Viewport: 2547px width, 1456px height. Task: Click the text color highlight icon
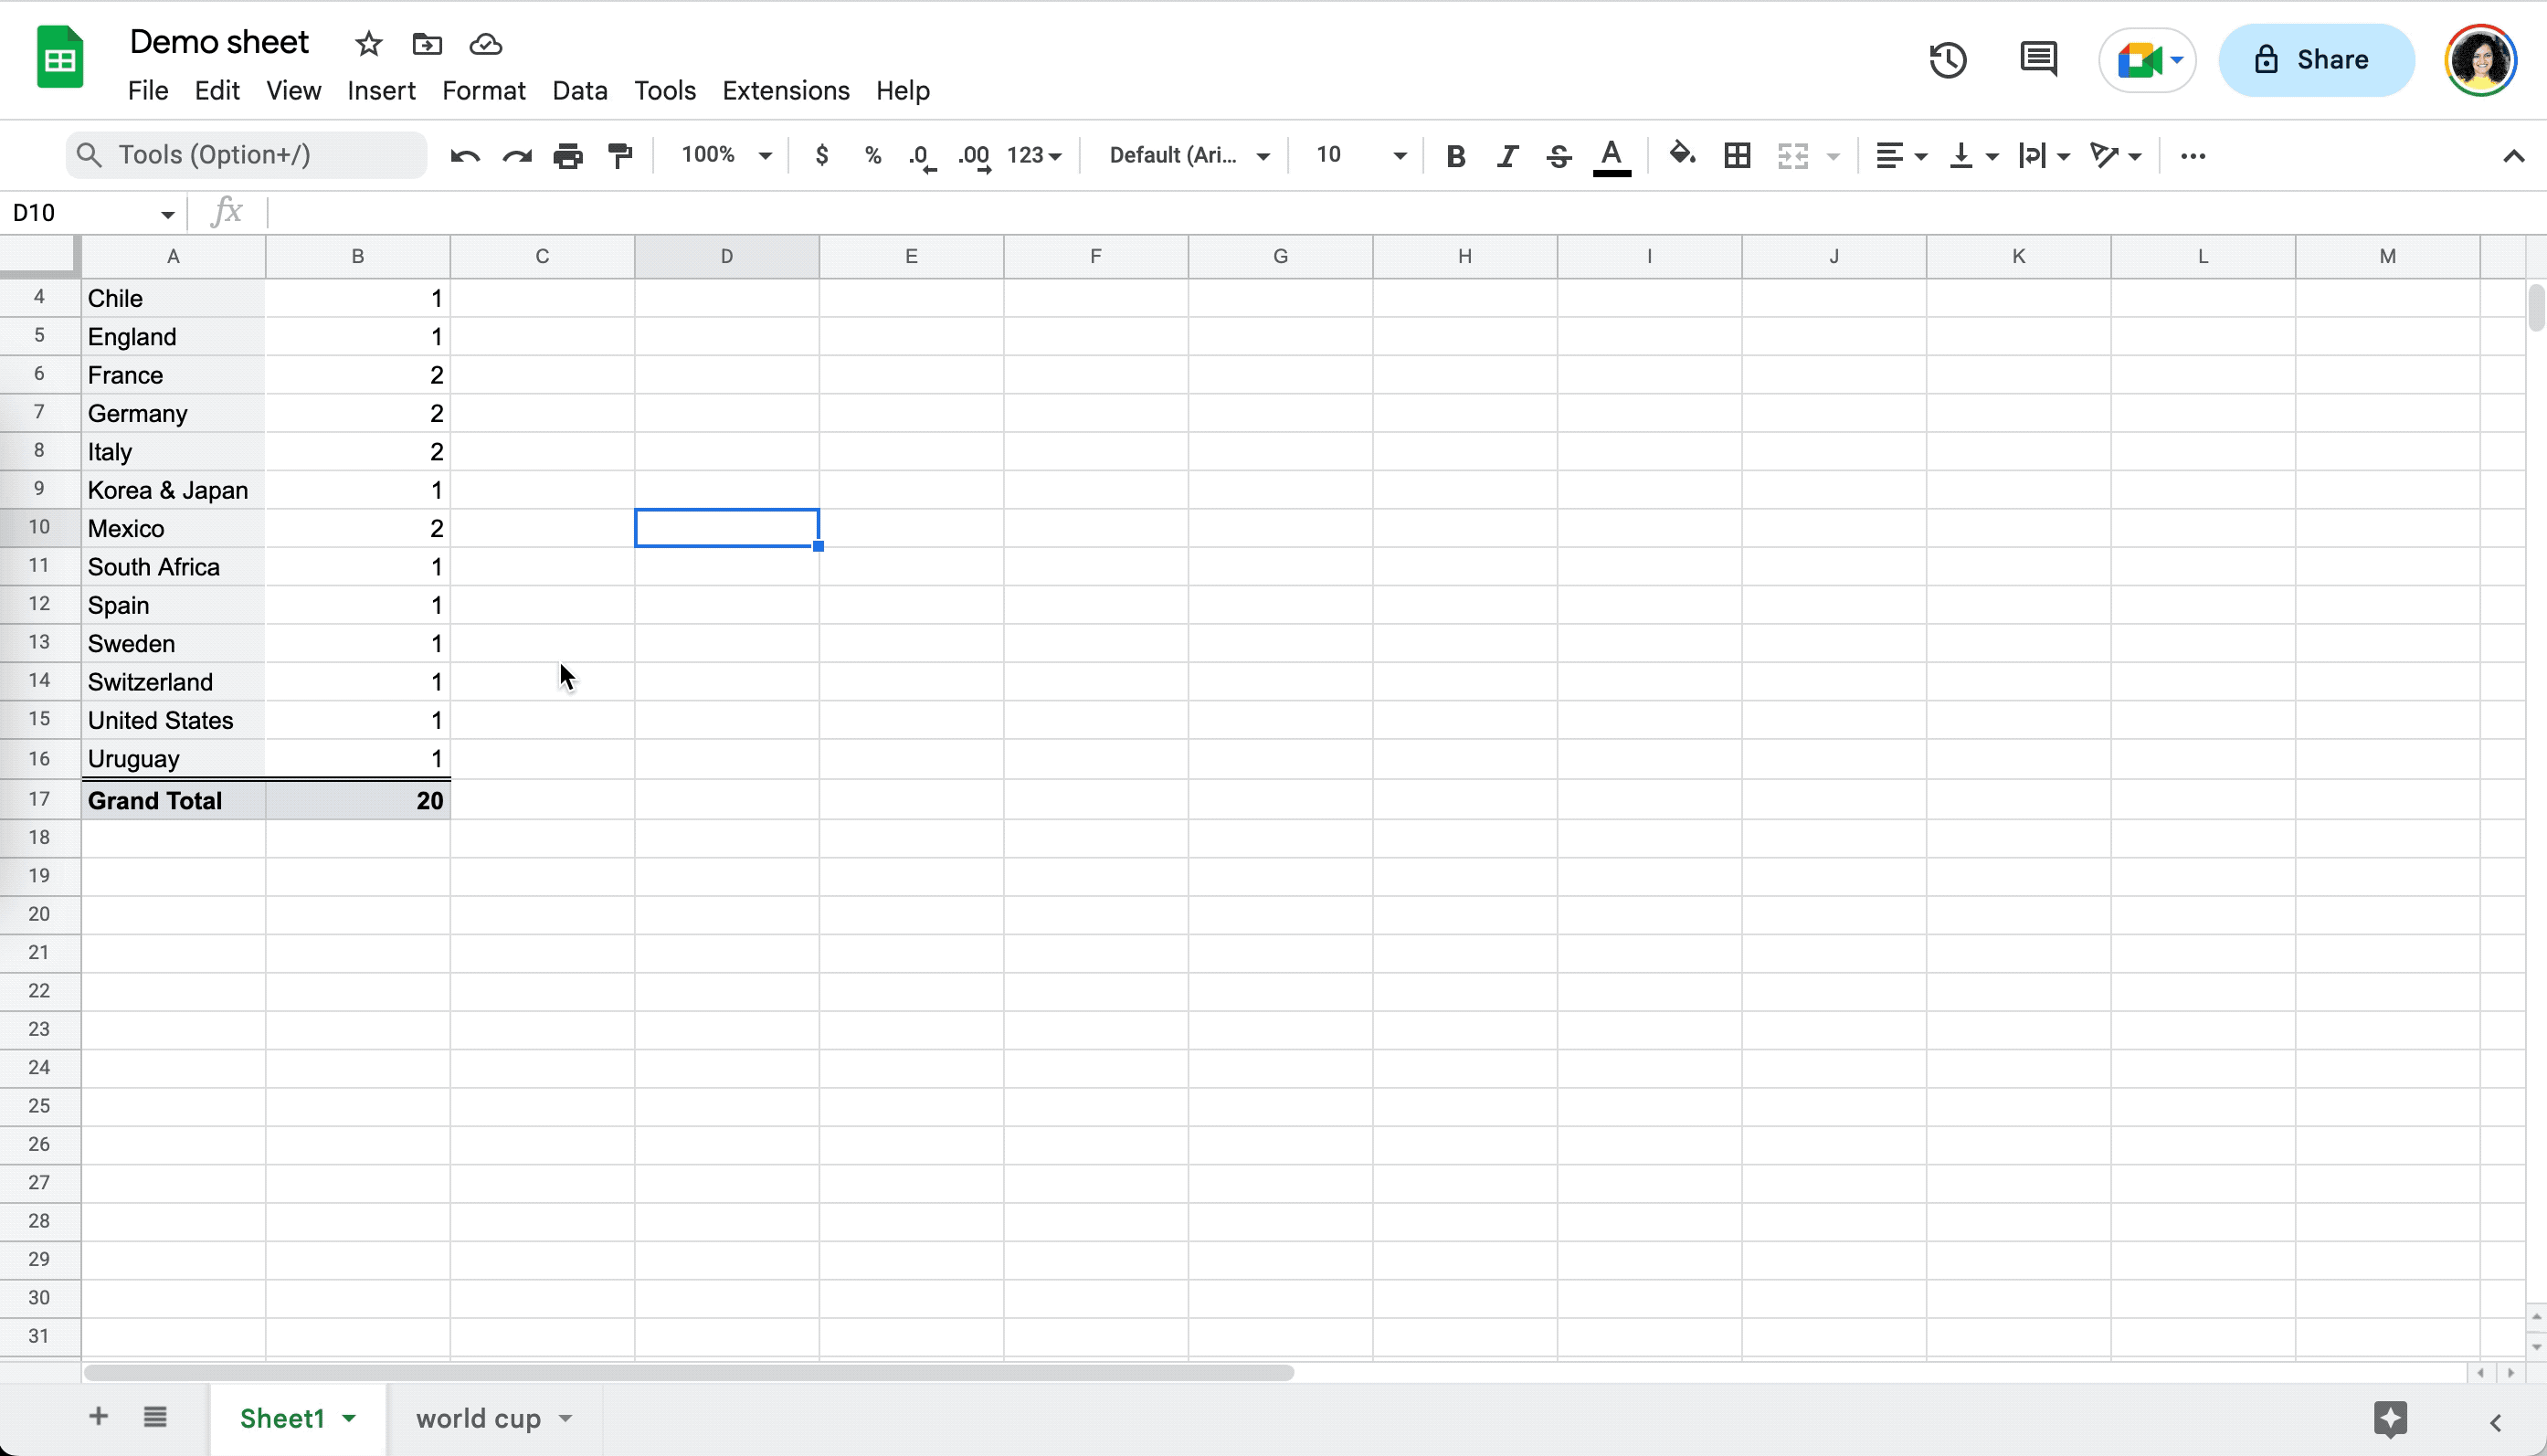1612,154
